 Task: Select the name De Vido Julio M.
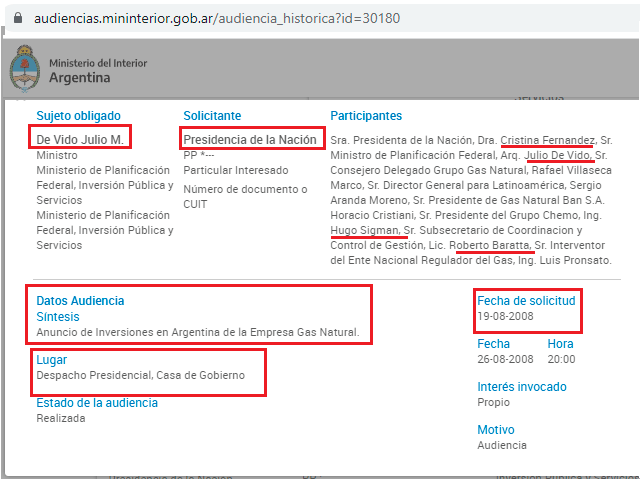tap(80, 140)
